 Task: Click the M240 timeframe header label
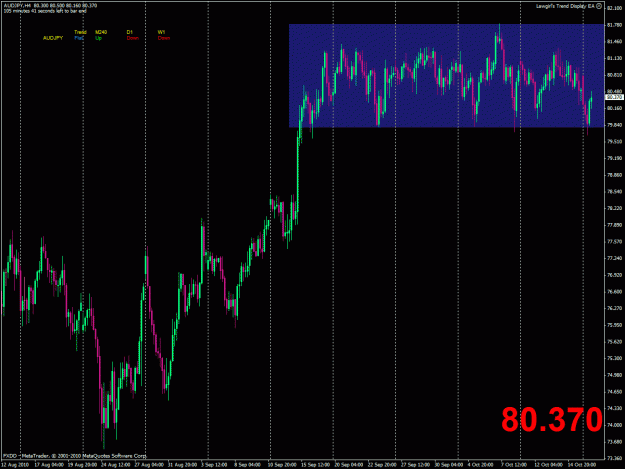click(x=101, y=32)
